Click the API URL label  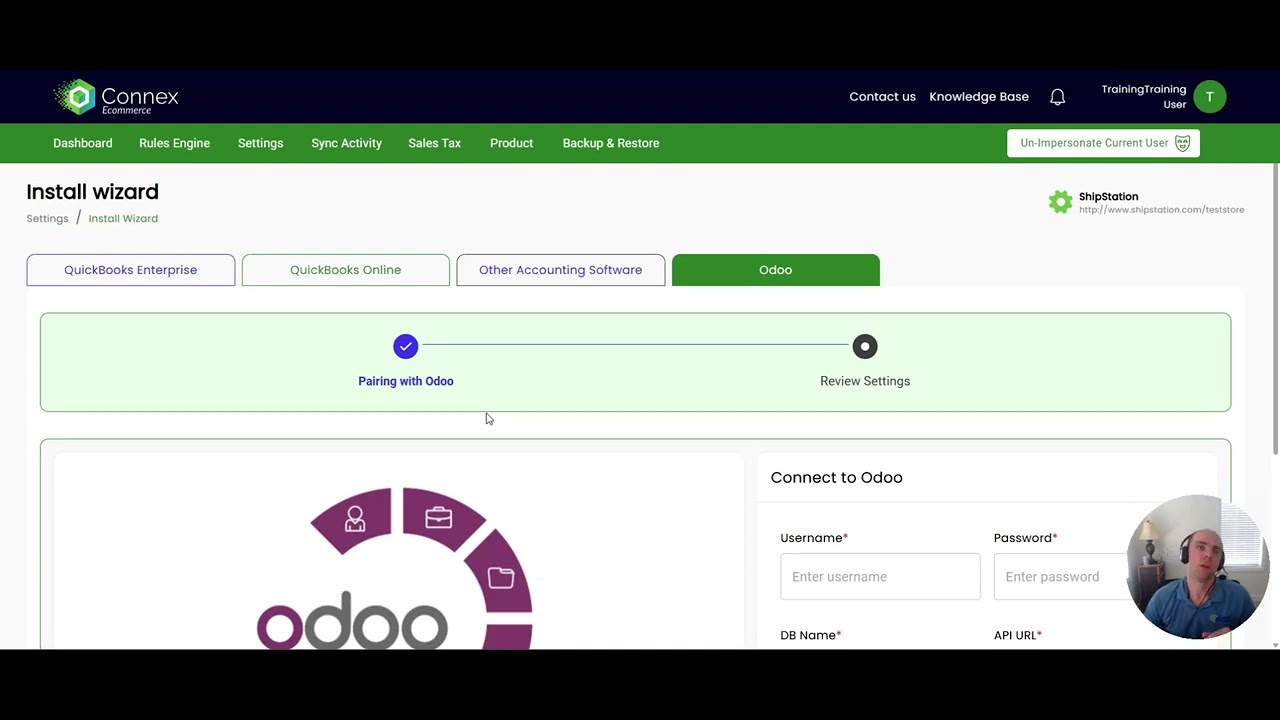tap(1018, 635)
